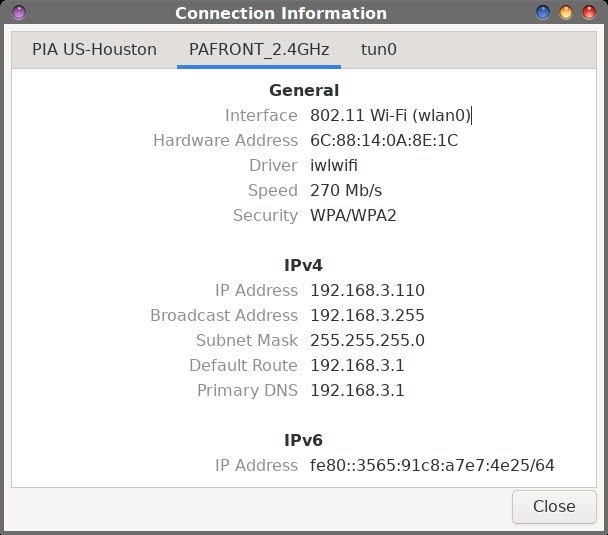Click the orange maximize orb button
Screen dimensions: 608x535
[566, 12]
